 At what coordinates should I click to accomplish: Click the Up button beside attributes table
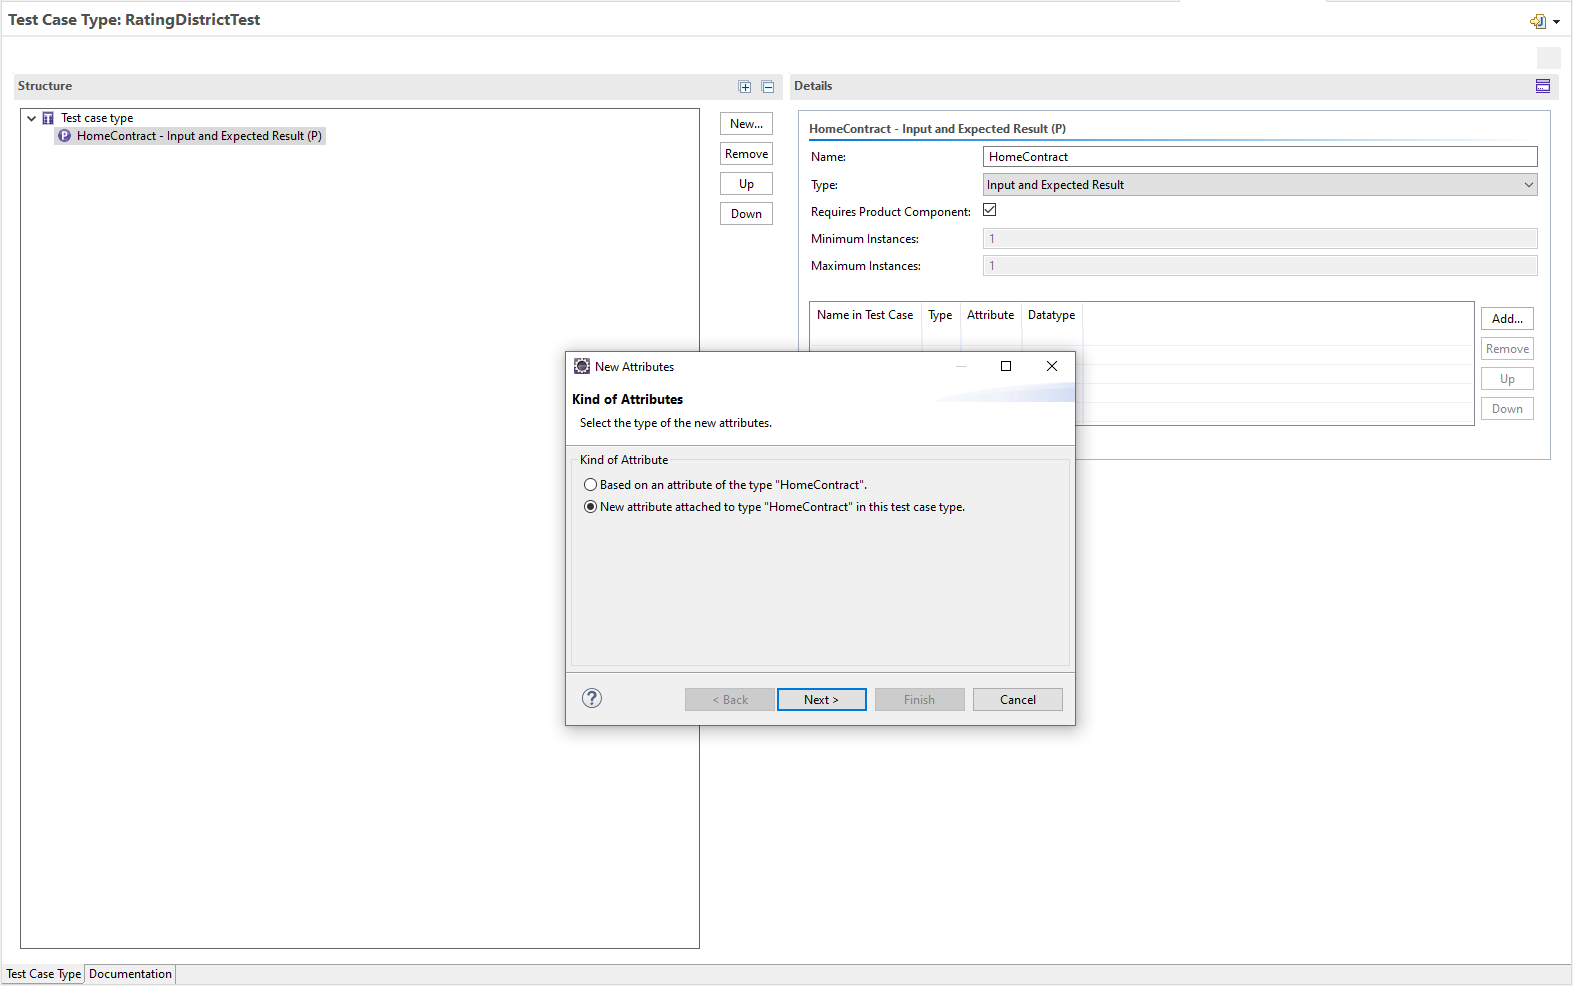coord(1507,379)
